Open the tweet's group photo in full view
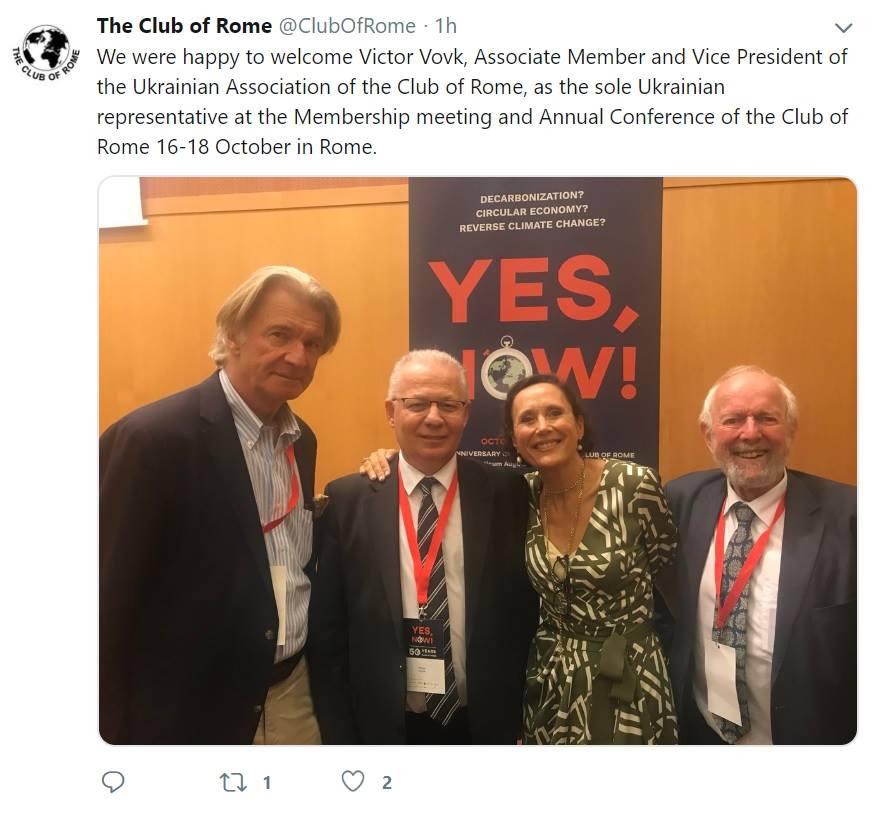 [x=478, y=461]
